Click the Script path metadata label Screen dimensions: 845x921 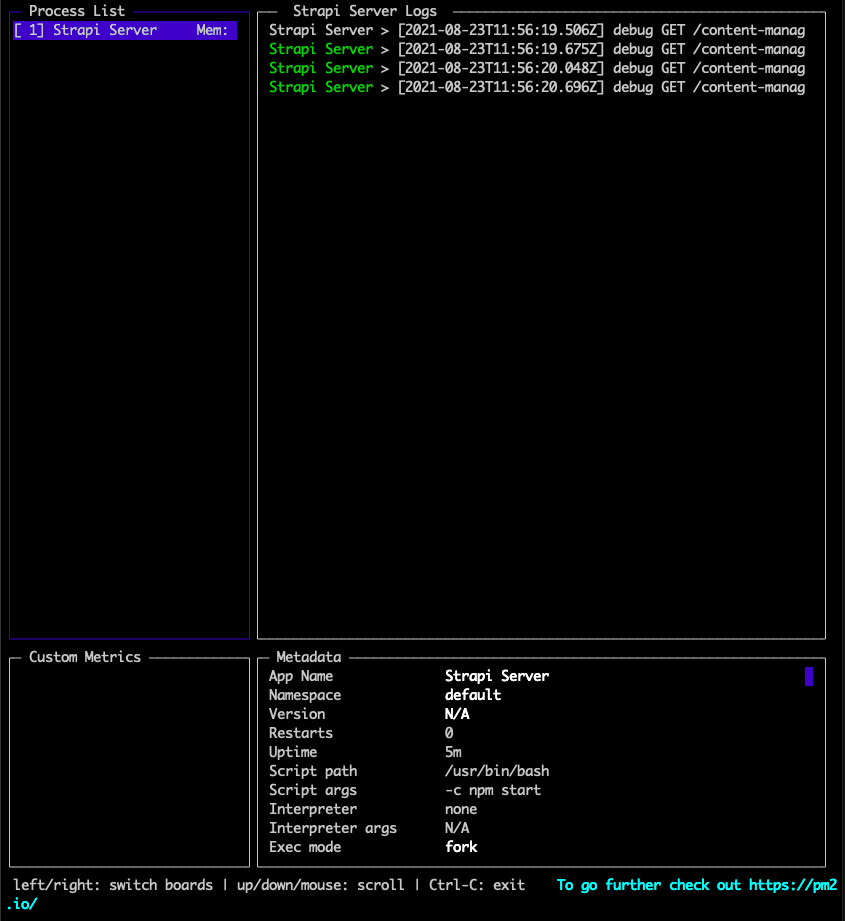(313, 771)
